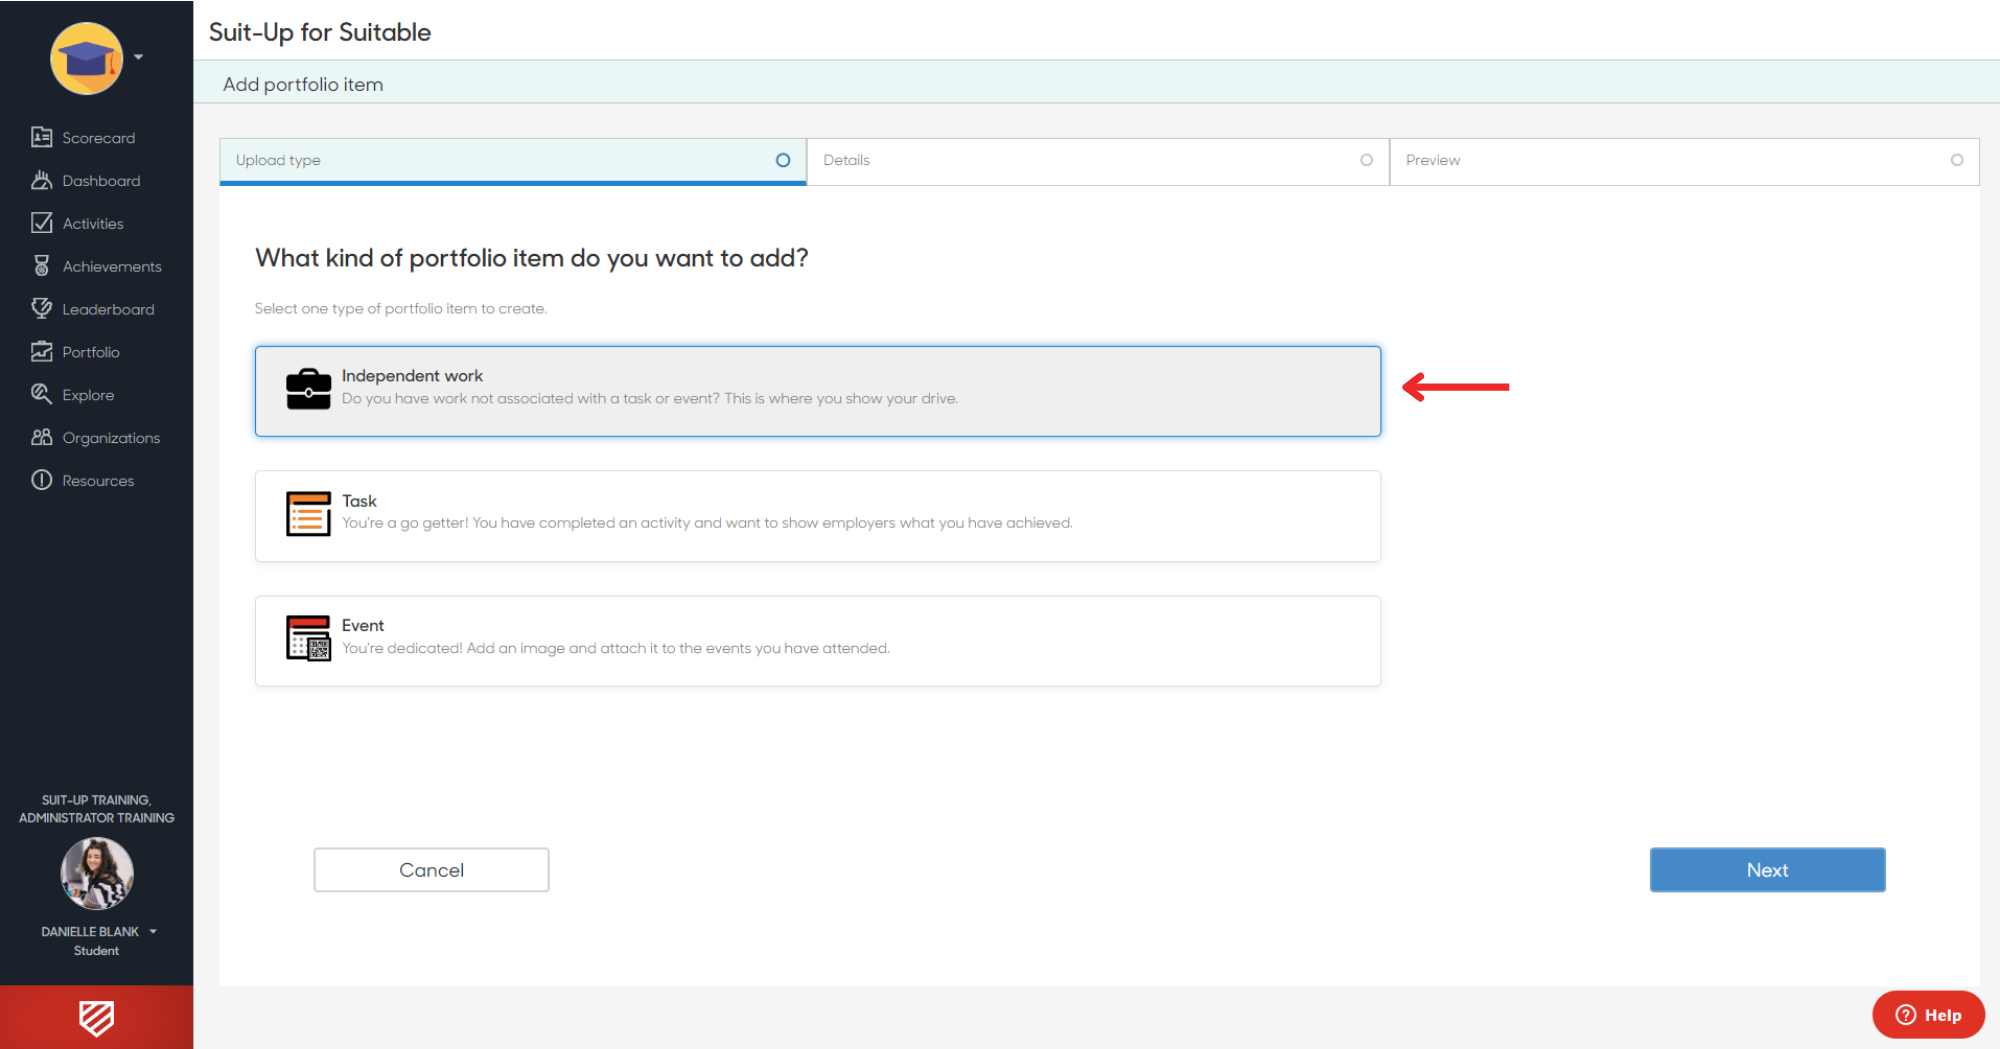Image resolution: width=2000 pixels, height=1049 pixels.
Task: Expand Danielle Blank user dropdown arrow
Action: (x=153, y=931)
